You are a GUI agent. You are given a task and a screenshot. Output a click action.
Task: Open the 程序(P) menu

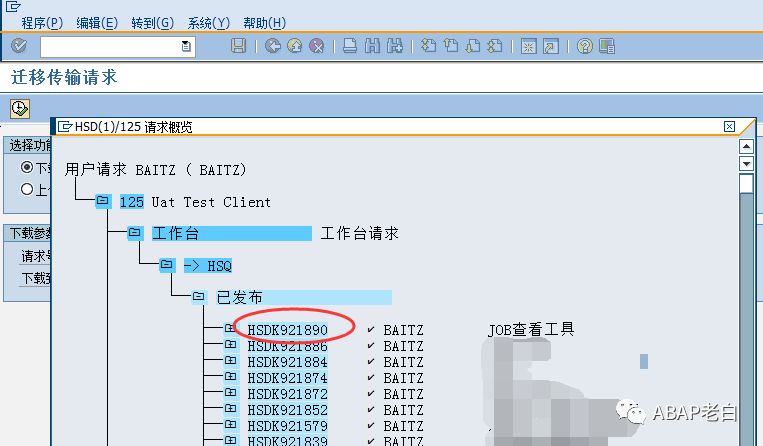tap(42, 23)
